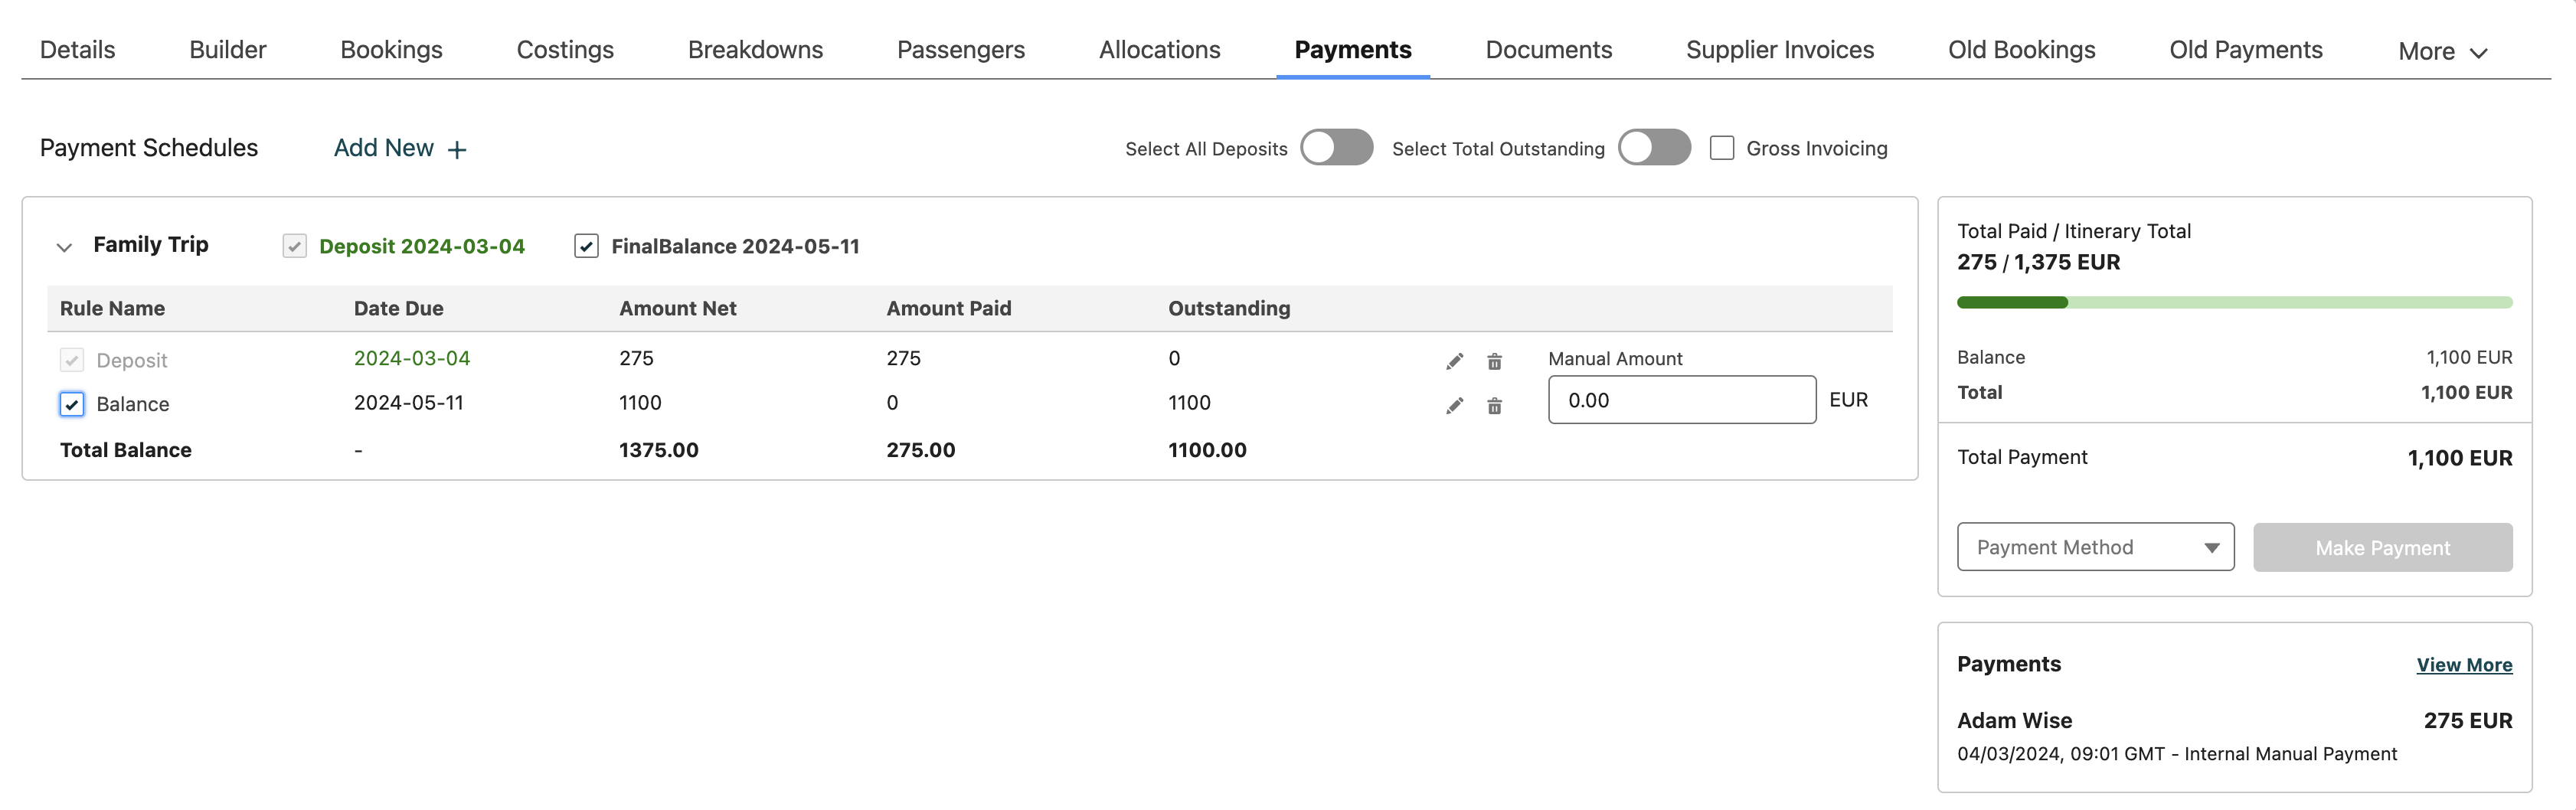Delete the Balance rule trash icon

pos(1494,405)
